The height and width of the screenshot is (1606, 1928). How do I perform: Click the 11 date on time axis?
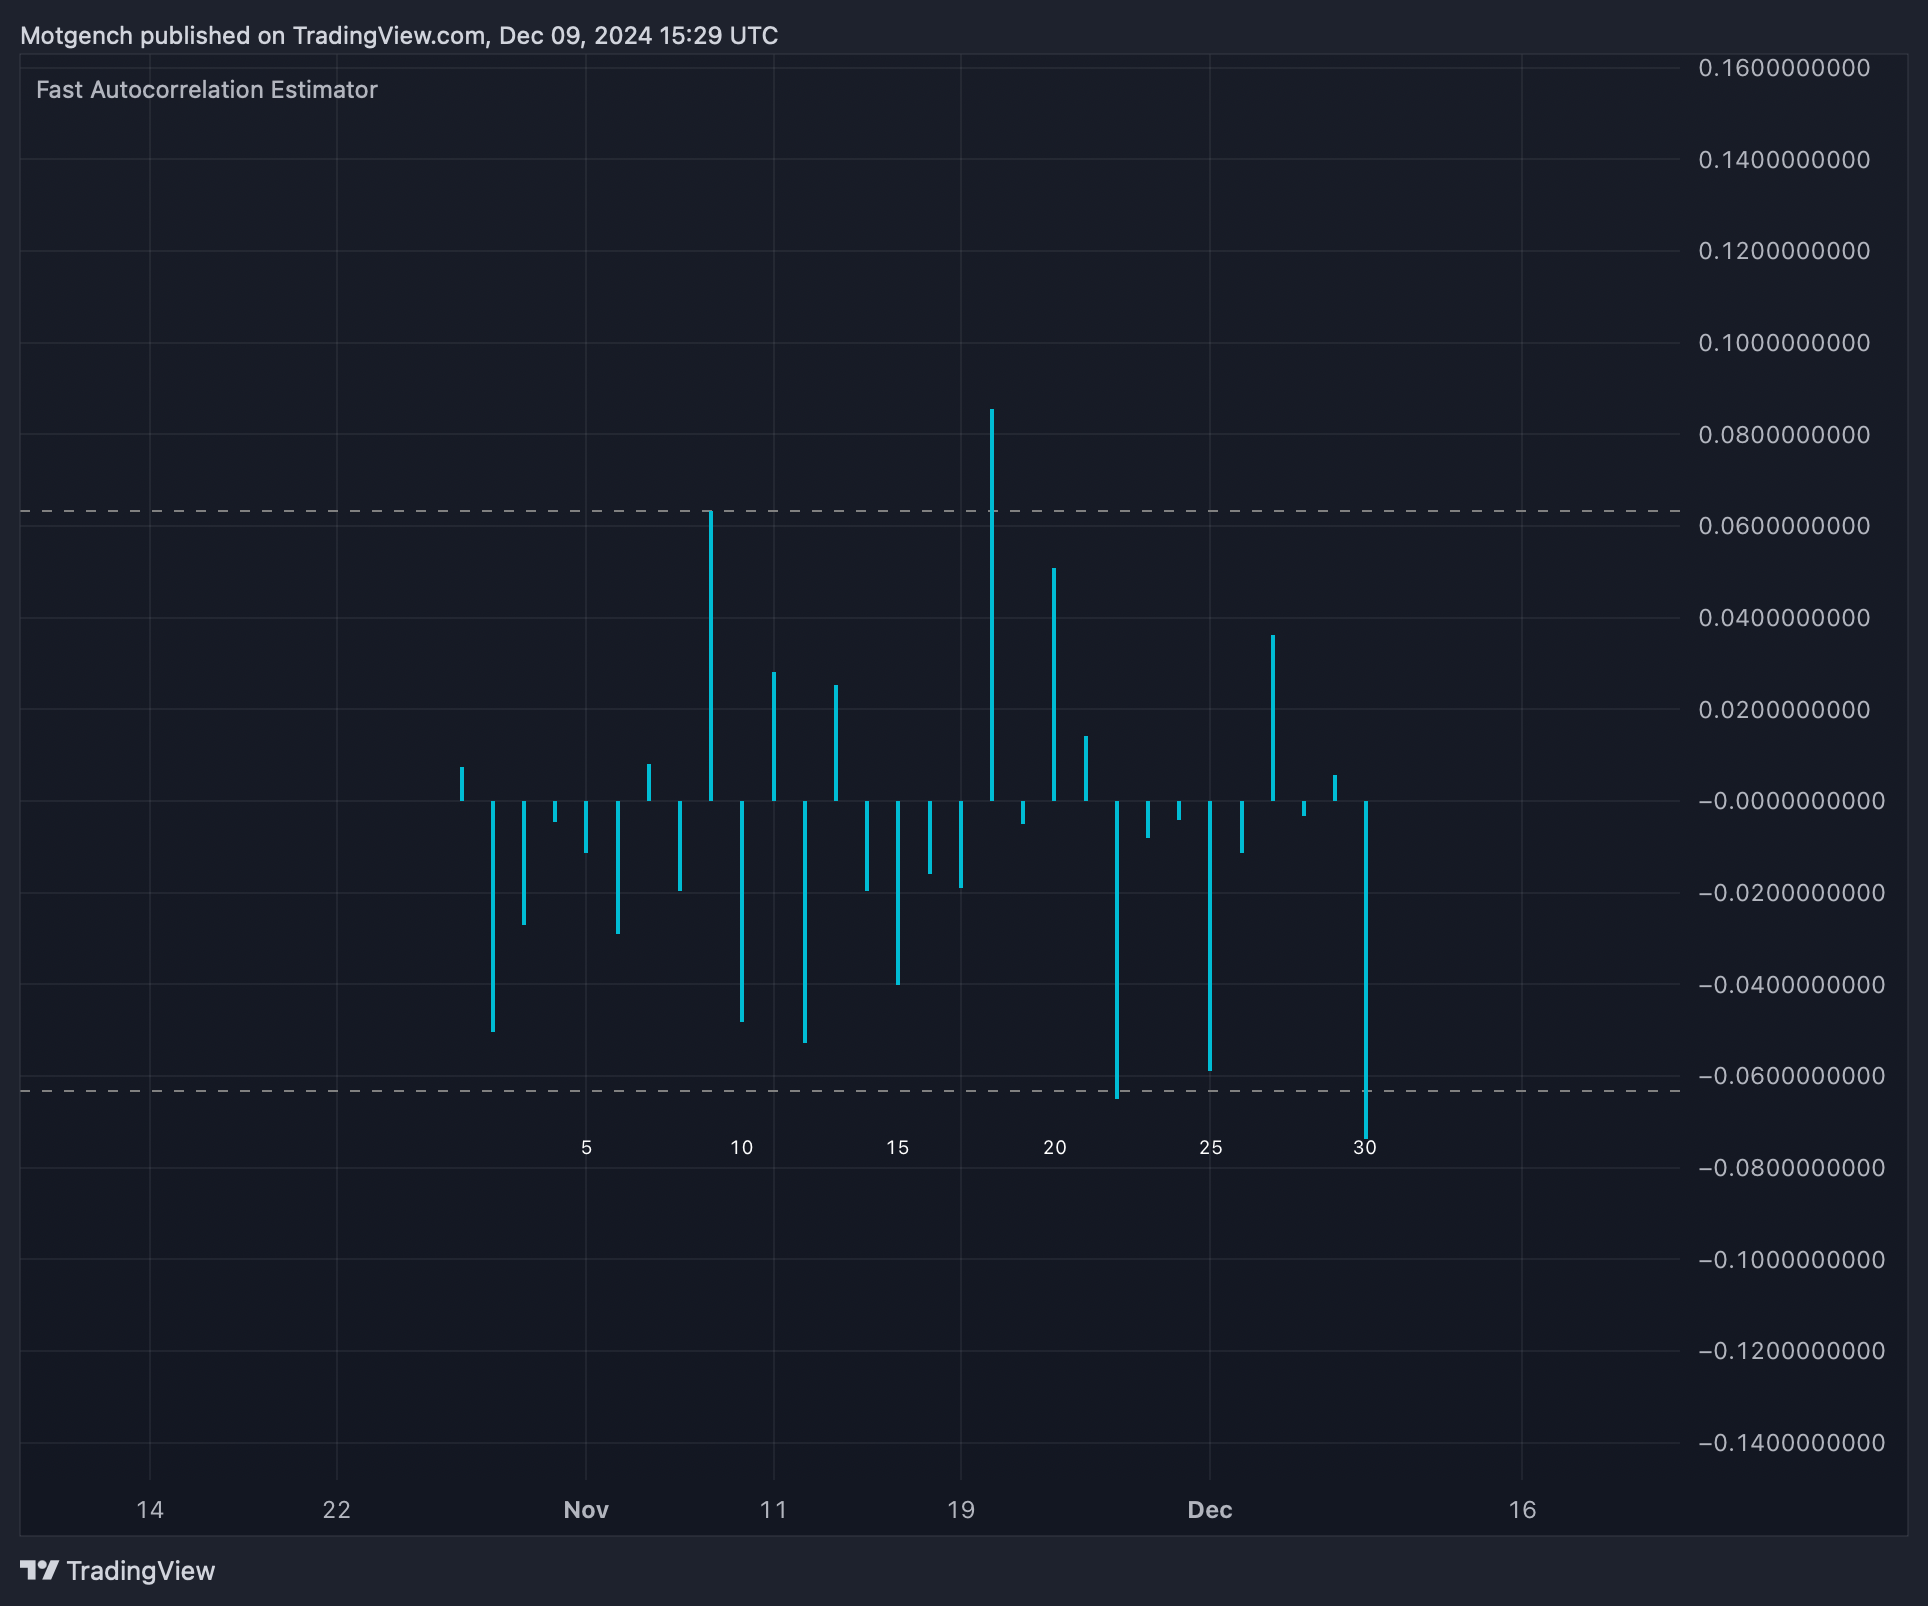pos(774,1510)
